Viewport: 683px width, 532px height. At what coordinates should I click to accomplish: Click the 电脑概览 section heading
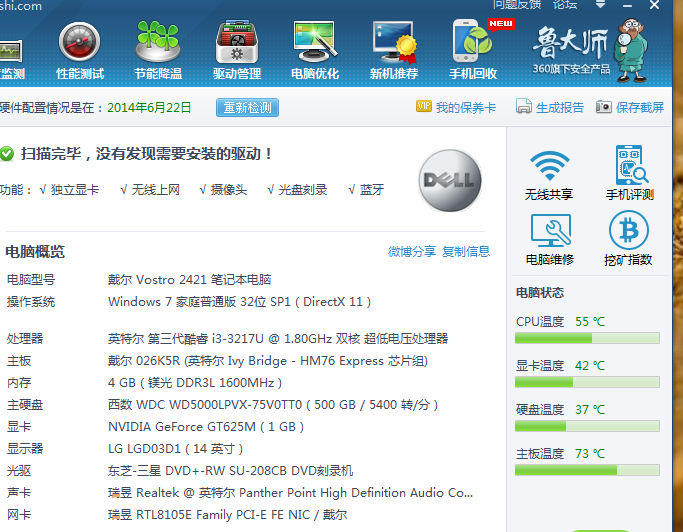(x=35, y=252)
